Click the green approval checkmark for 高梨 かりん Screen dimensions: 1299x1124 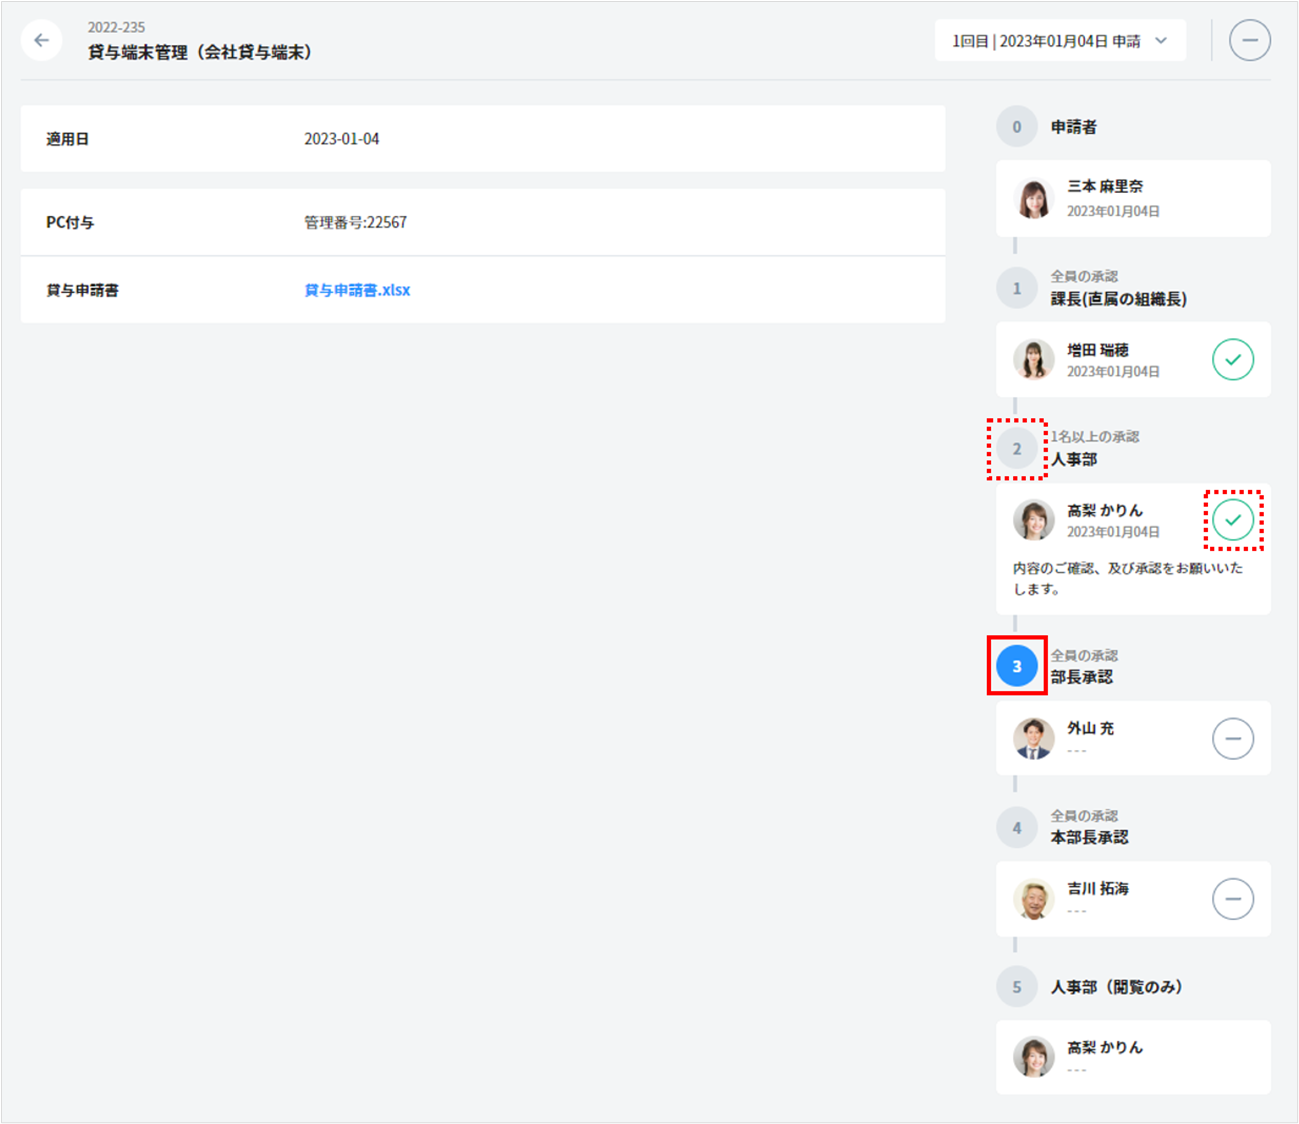tap(1232, 520)
